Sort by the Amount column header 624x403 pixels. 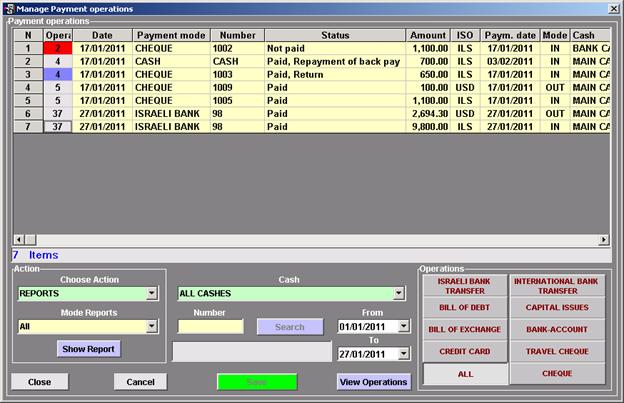[x=428, y=35]
